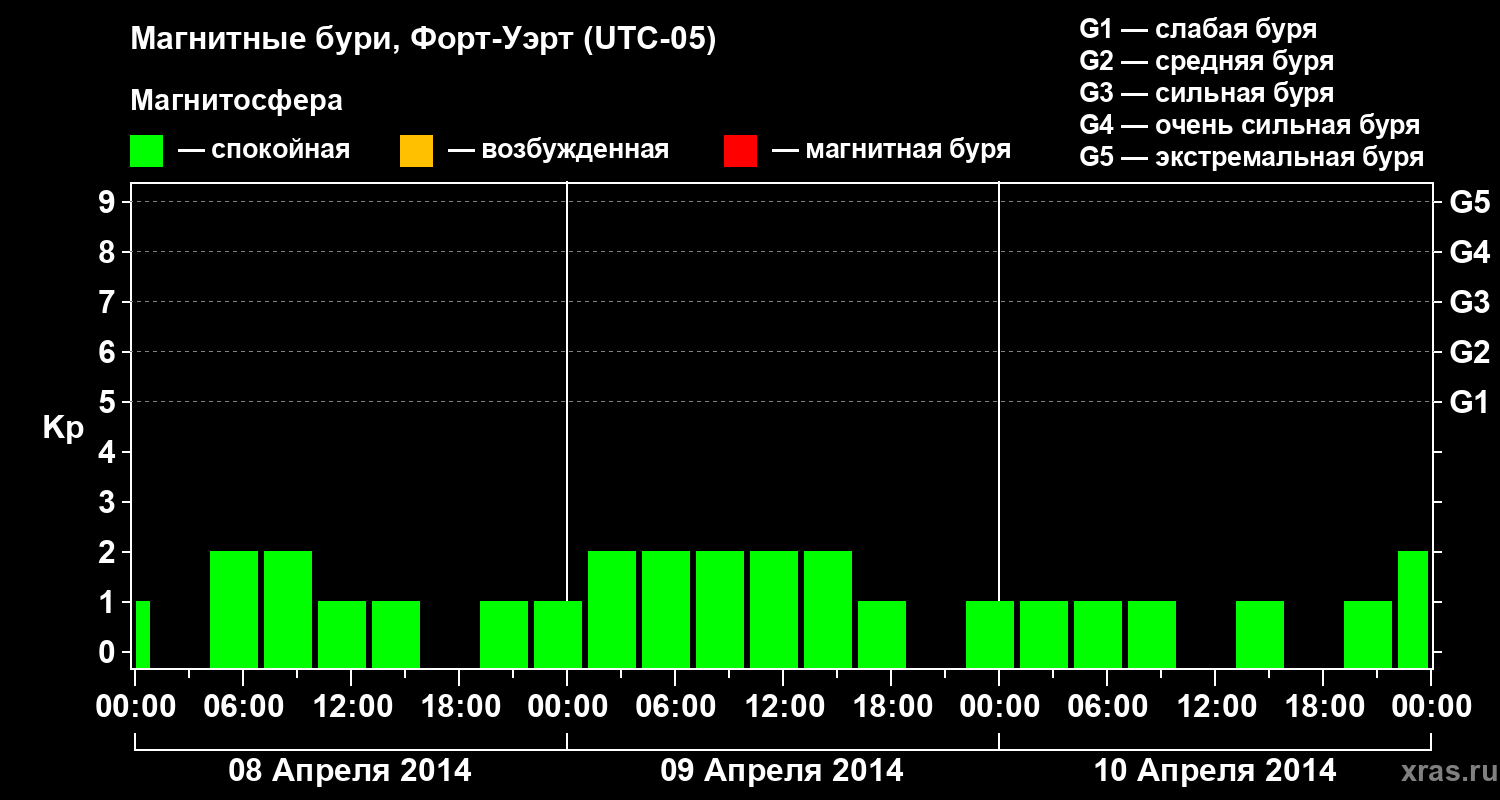
Task: Click the 'G5' label on the right axis
Action: coord(1469,202)
